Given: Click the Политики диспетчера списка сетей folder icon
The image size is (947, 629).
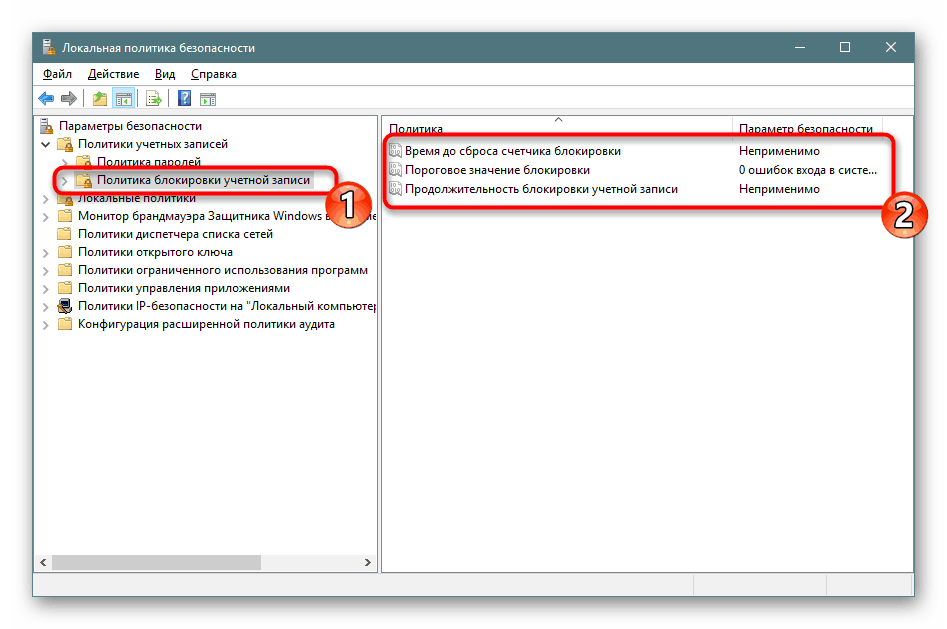Looking at the screenshot, I should tap(65, 234).
